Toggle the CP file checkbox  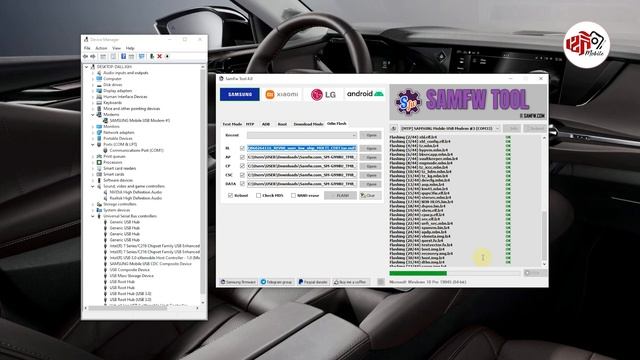[x=242, y=166]
